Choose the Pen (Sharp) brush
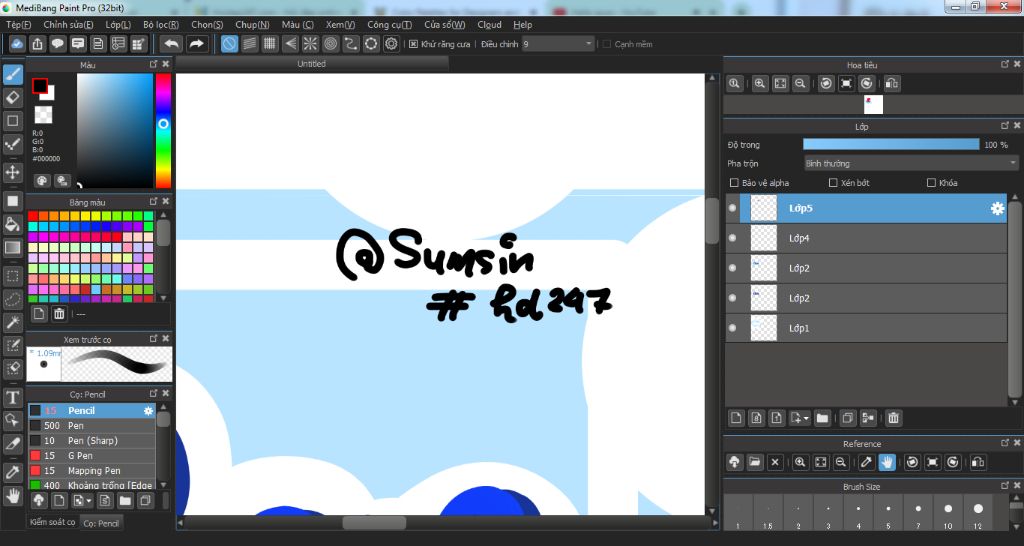Screen dimensions: 1024x546 click(x=91, y=440)
